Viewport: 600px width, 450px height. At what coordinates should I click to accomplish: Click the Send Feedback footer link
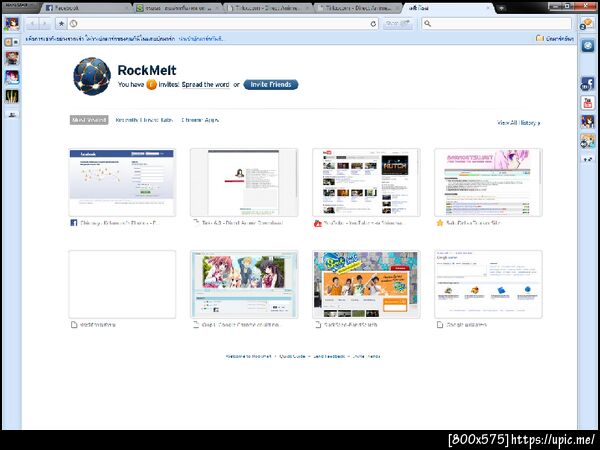click(x=329, y=356)
